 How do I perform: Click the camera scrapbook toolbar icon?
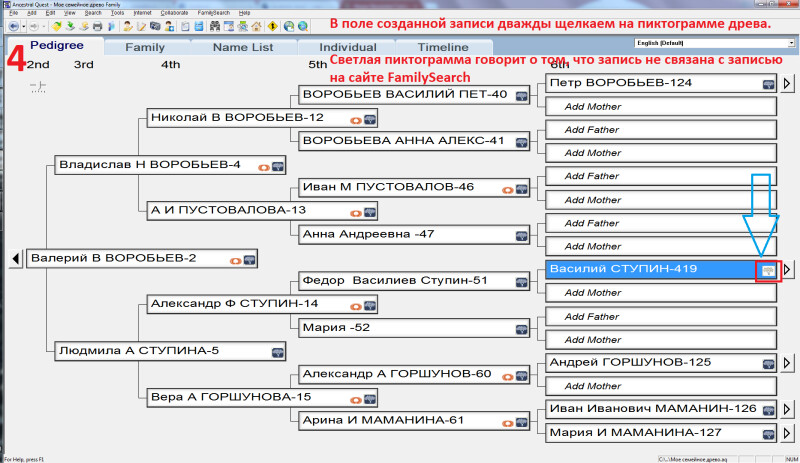click(155, 26)
